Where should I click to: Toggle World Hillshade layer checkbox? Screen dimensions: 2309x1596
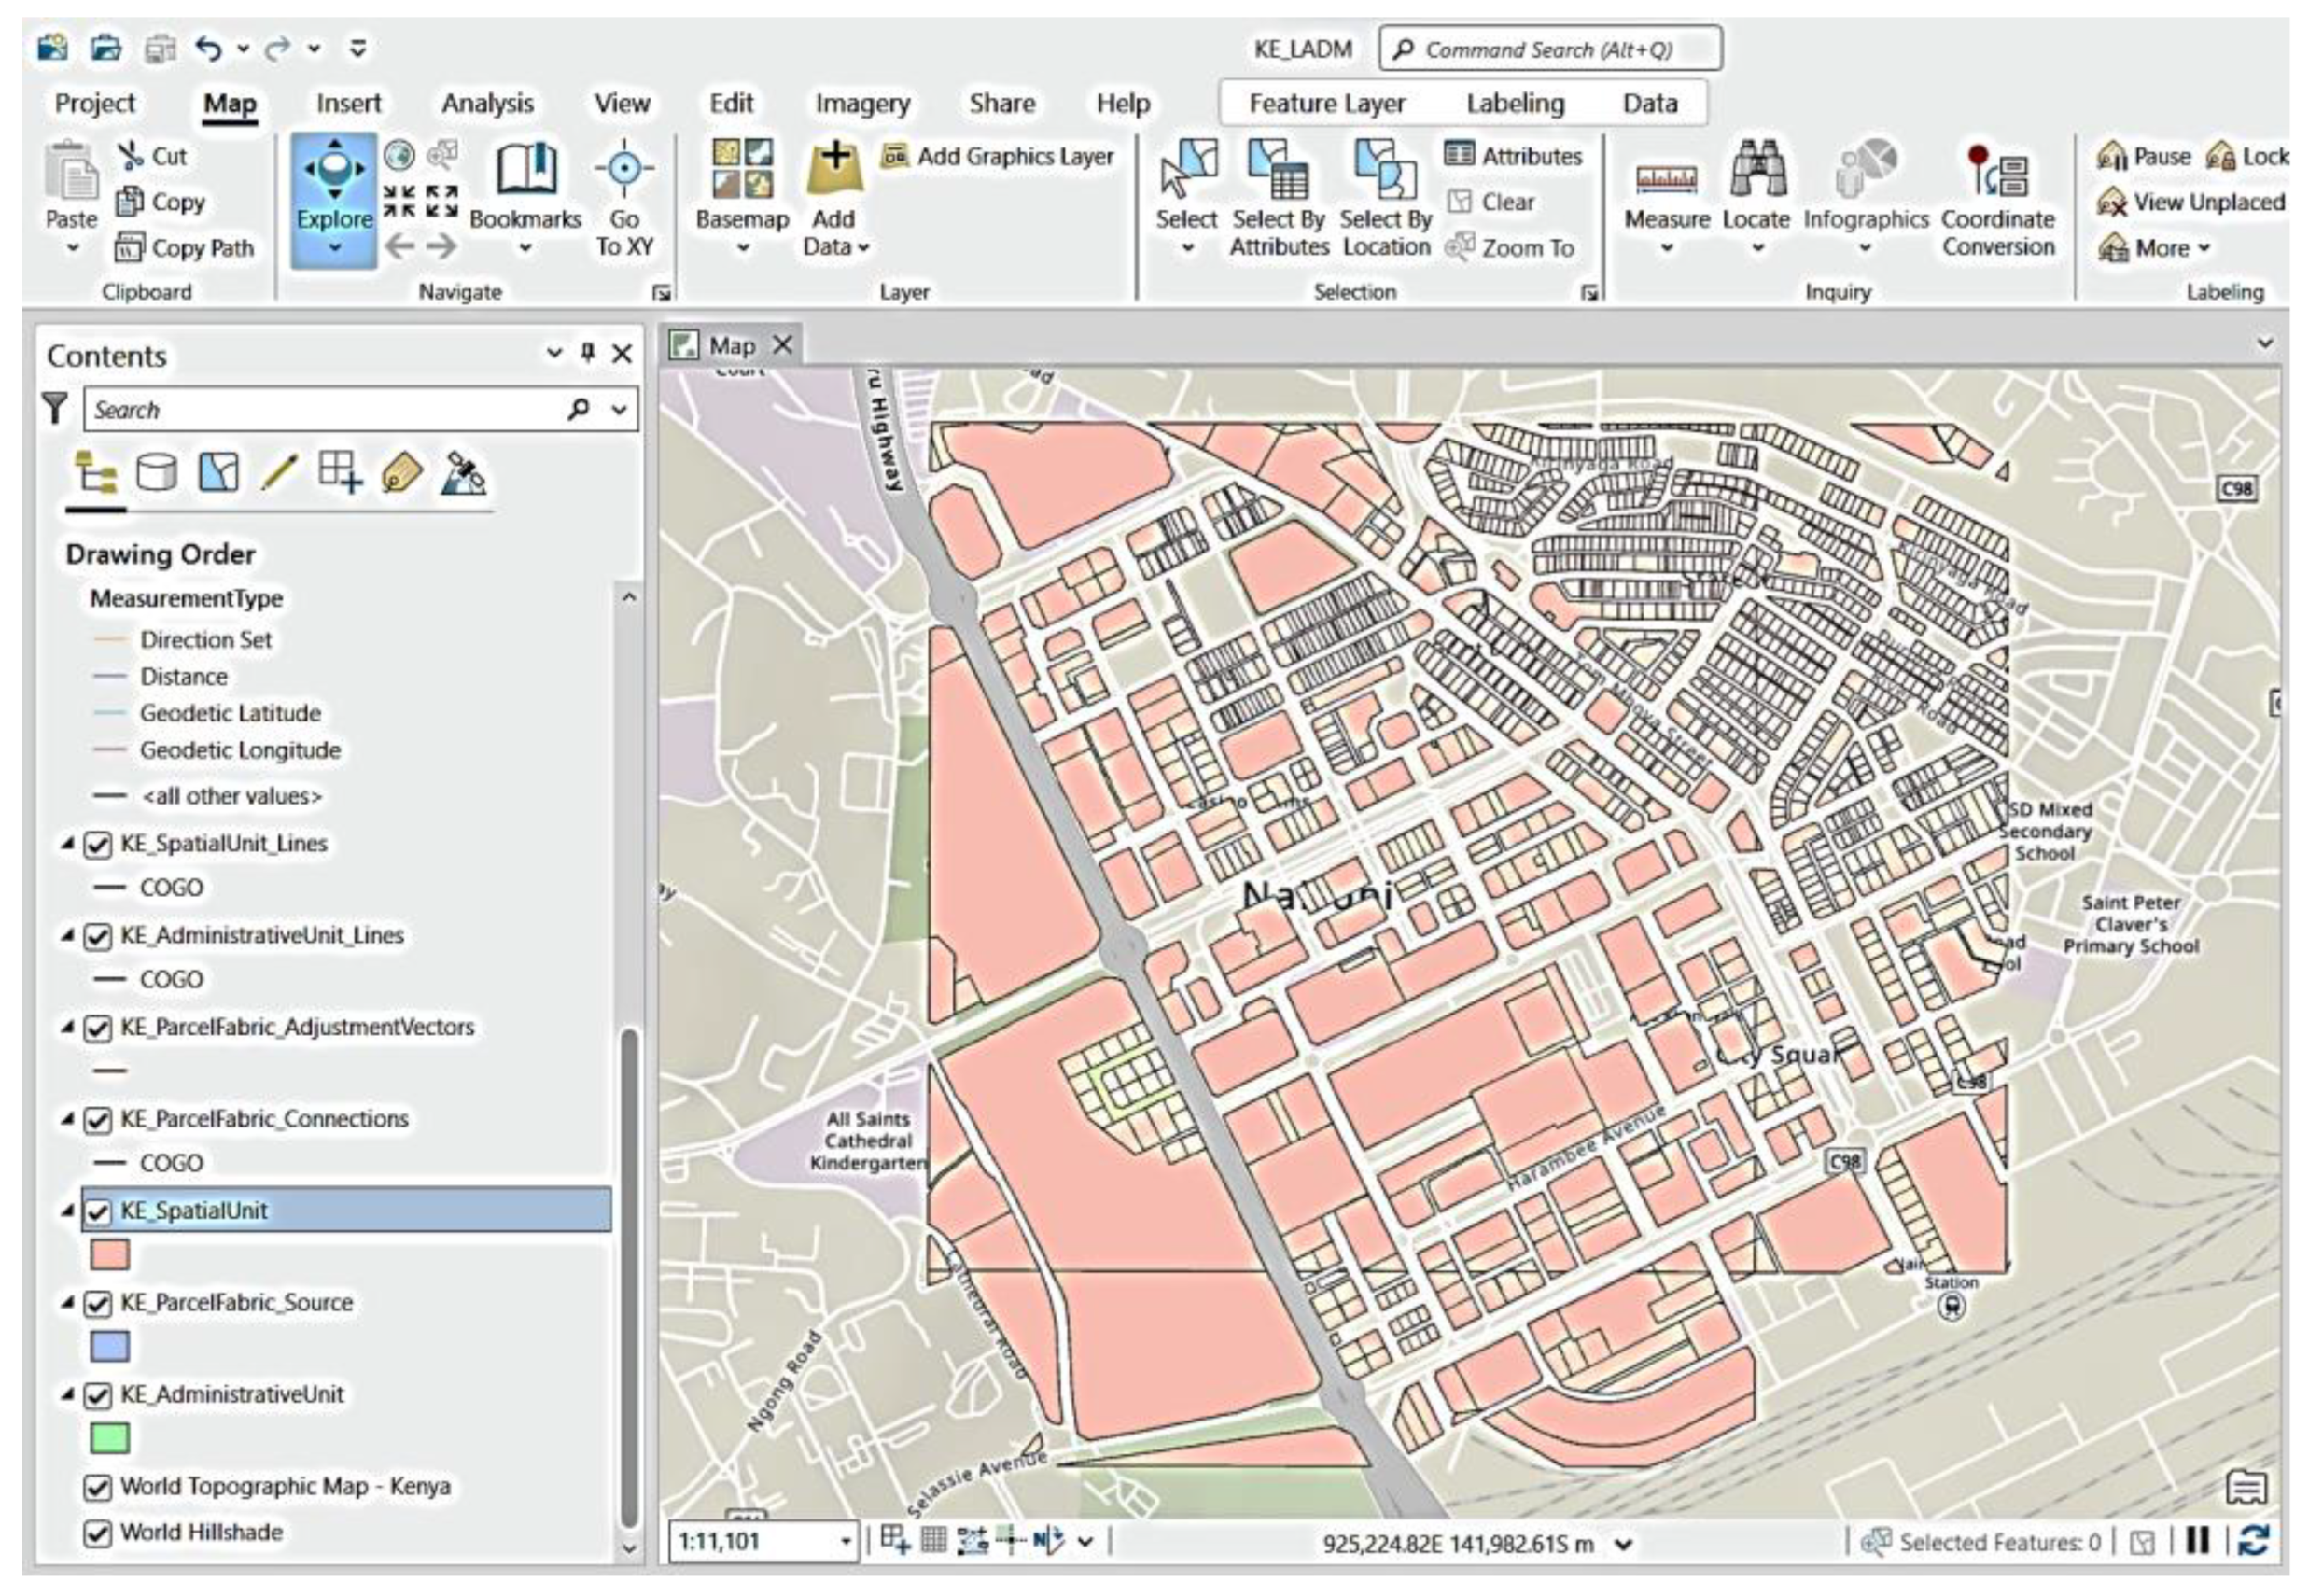tap(97, 1533)
